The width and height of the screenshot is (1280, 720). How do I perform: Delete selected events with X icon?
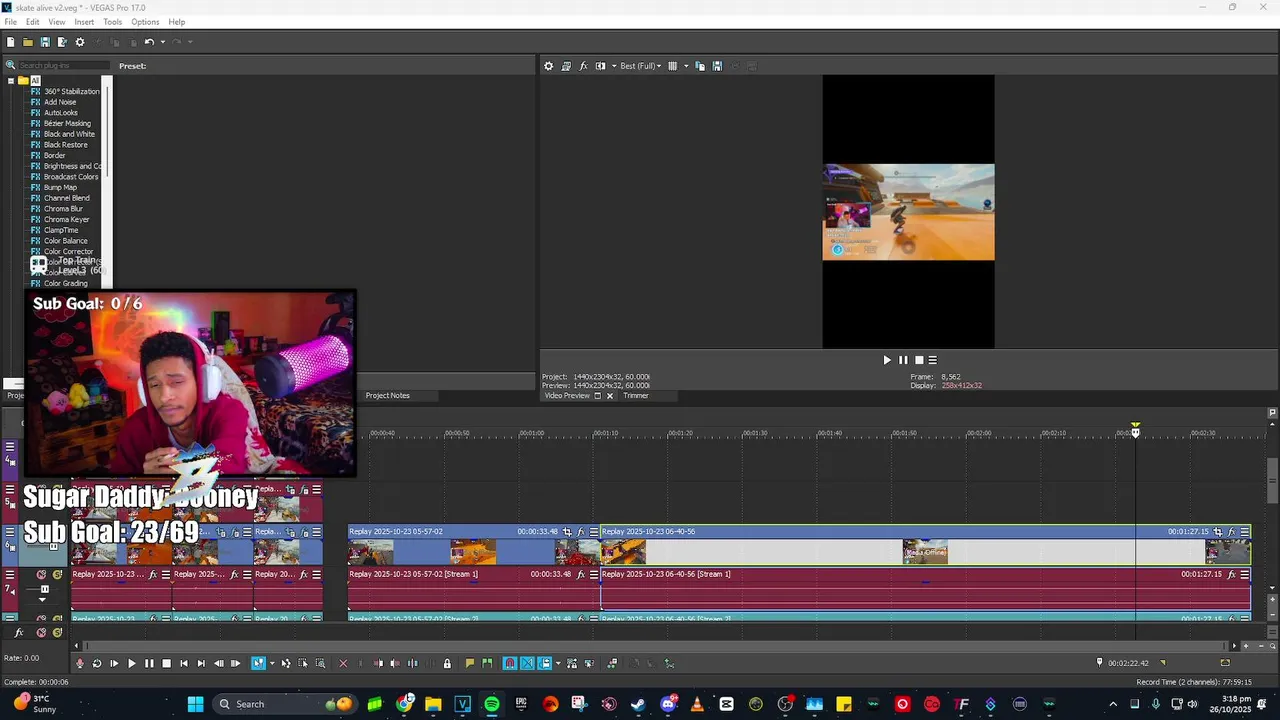(x=343, y=663)
